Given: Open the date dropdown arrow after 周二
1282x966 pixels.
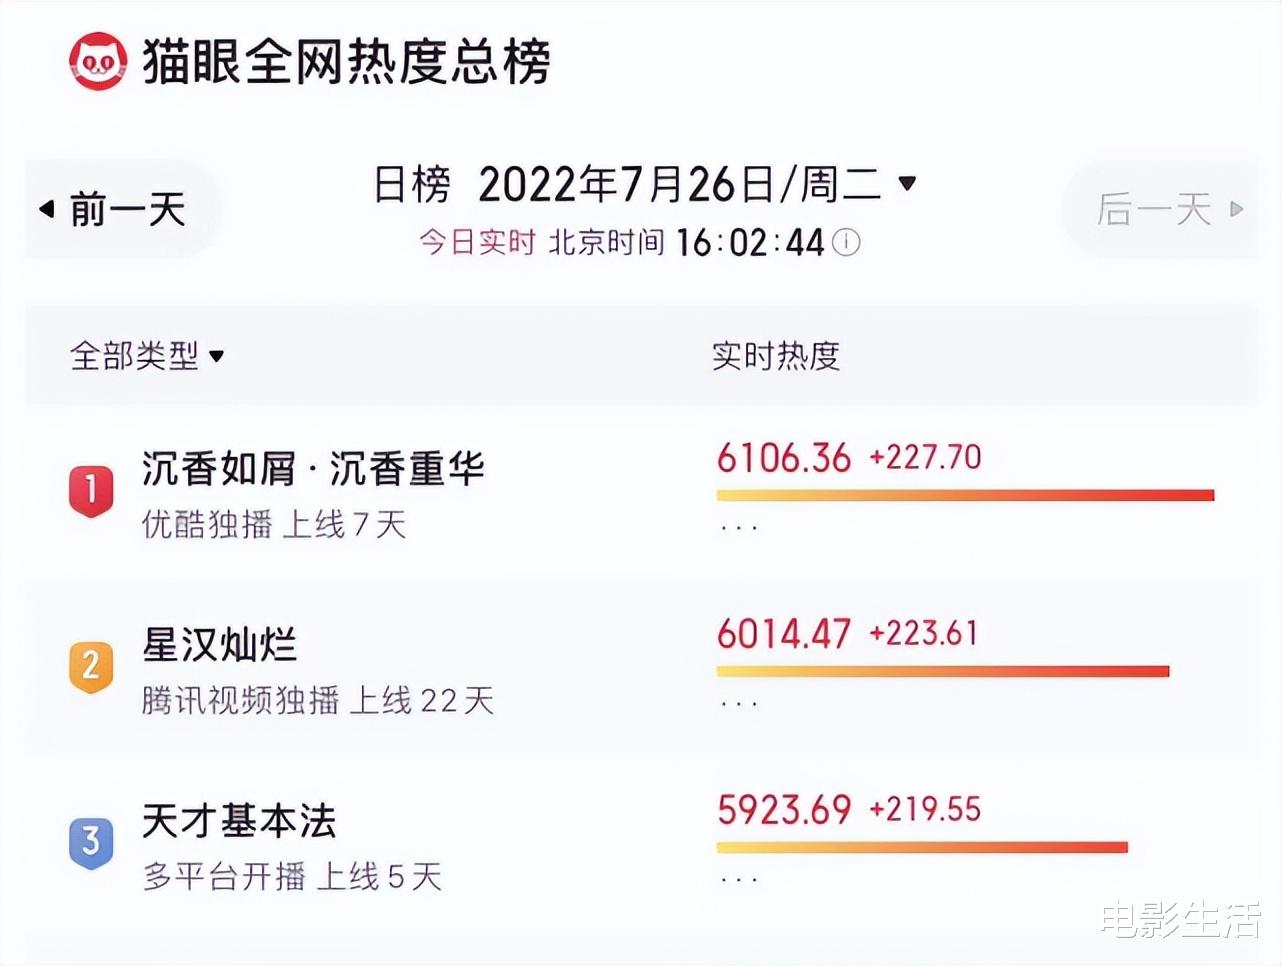Looking at the screenshot, I should tap(907, 183).
